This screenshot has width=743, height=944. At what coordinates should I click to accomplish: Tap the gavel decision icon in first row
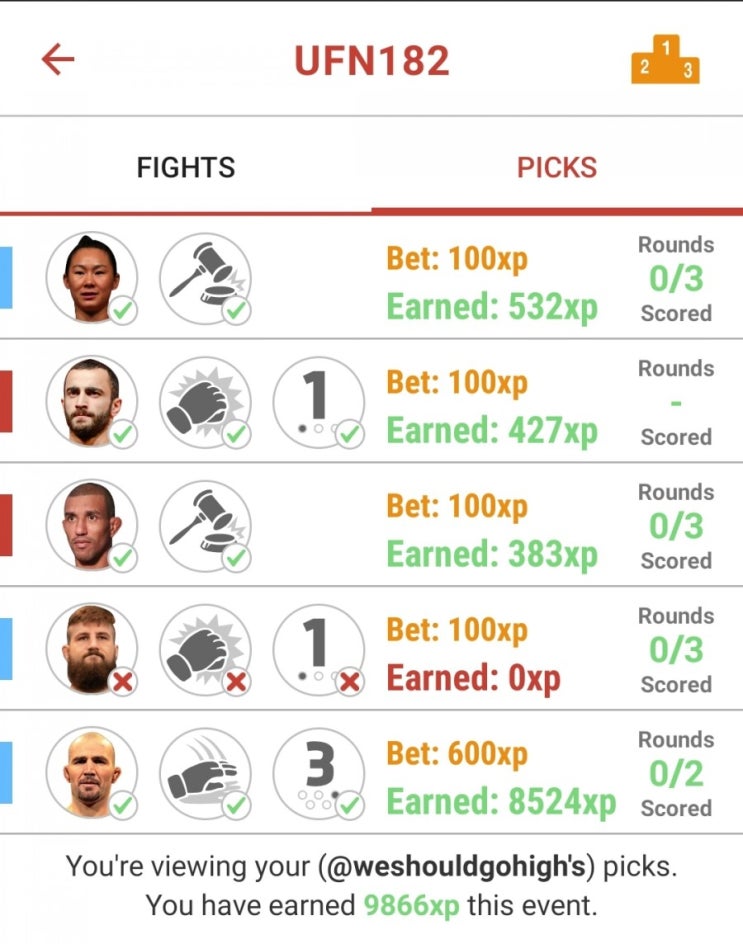(x=205, y=279)
